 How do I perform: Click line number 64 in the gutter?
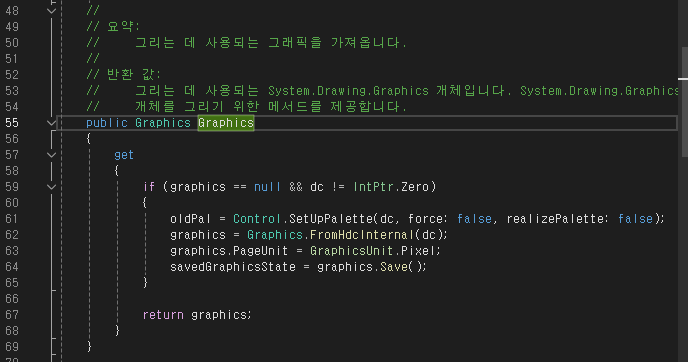[x=12, y=267]
